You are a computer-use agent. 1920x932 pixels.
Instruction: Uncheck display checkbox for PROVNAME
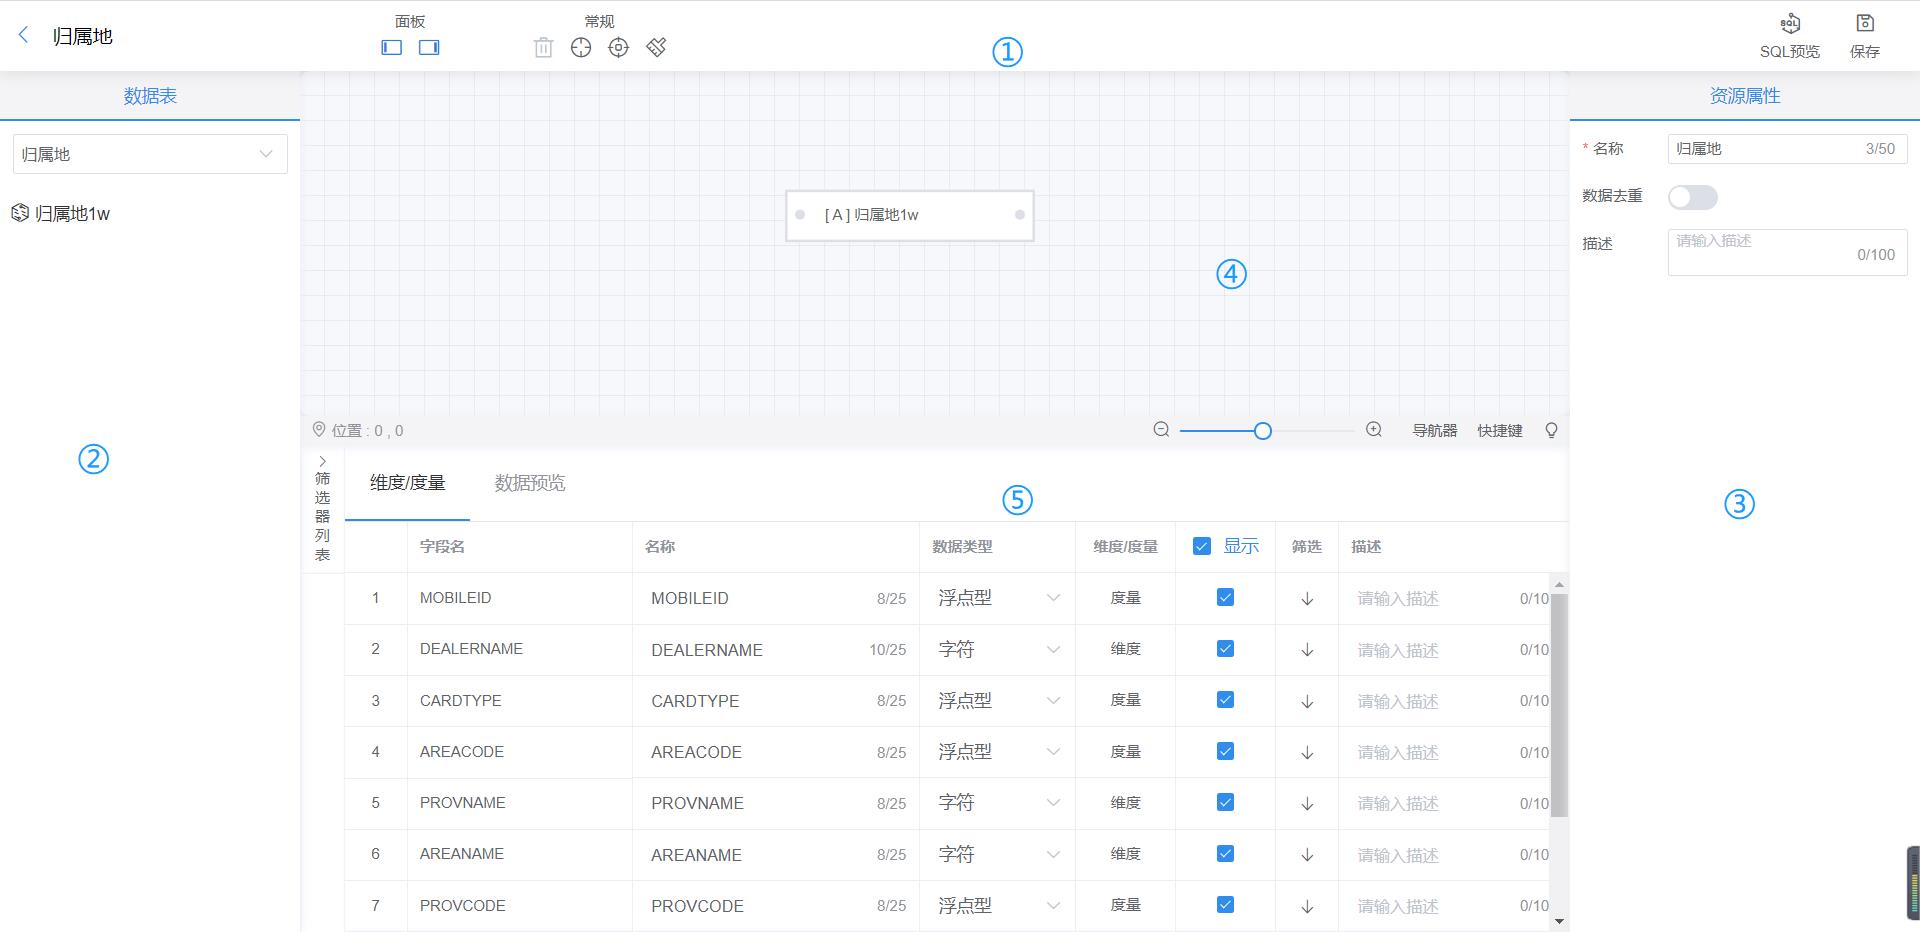coord(1225,802)
